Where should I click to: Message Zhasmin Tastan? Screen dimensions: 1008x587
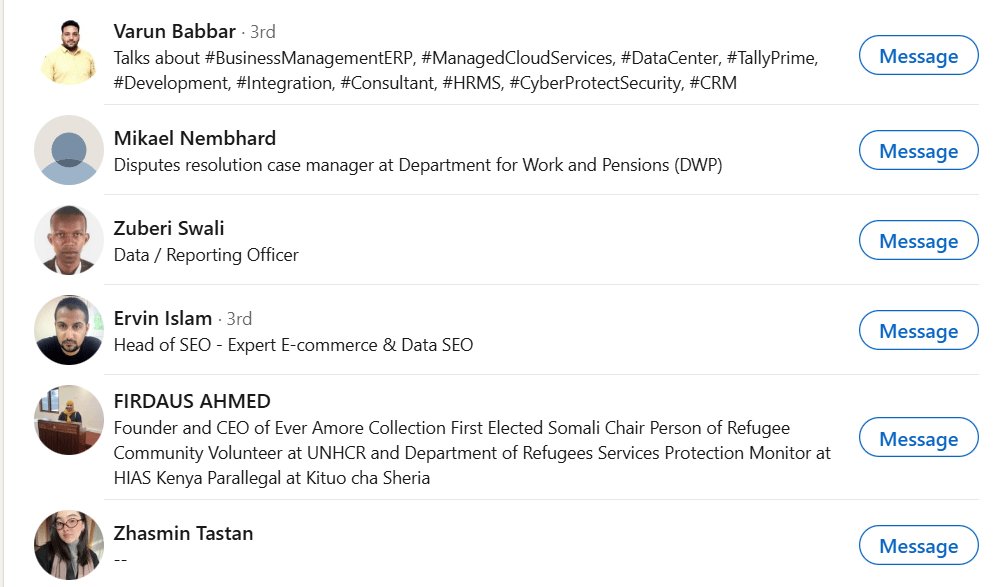(918, 546)
